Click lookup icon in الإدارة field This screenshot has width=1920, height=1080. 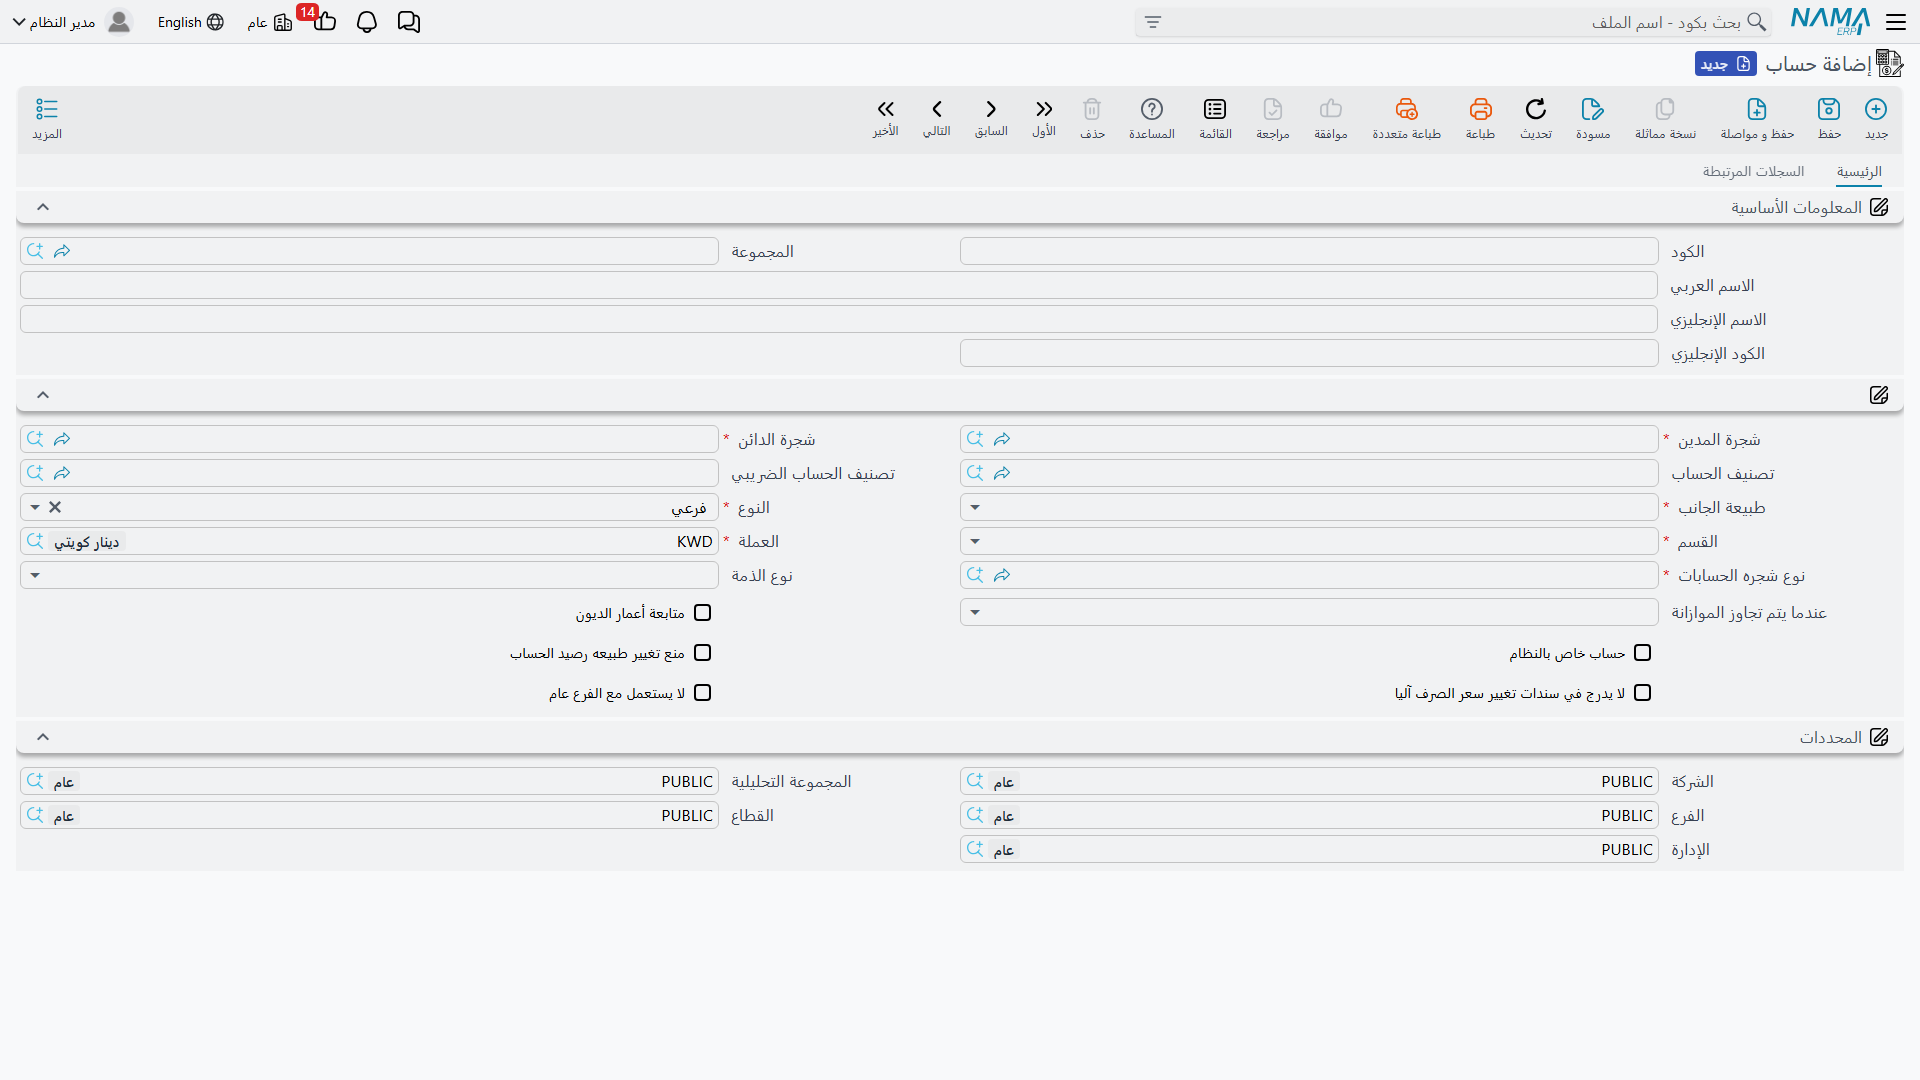coord(975,849)
